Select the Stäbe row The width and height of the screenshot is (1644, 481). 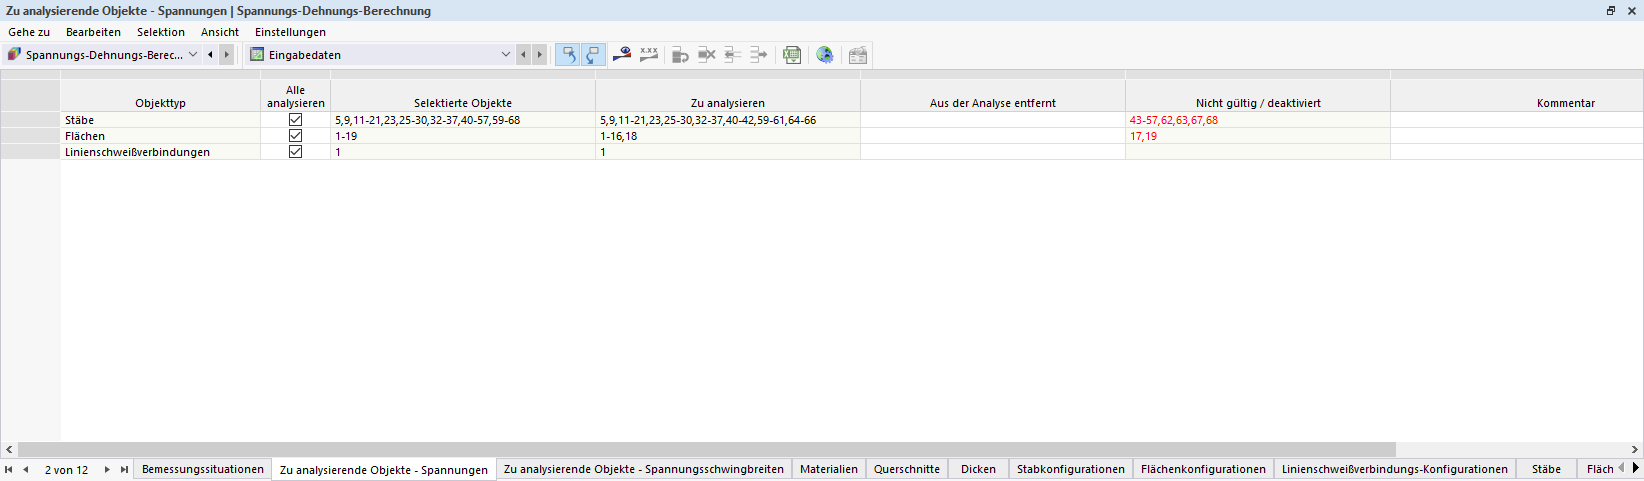coord(30,120)
